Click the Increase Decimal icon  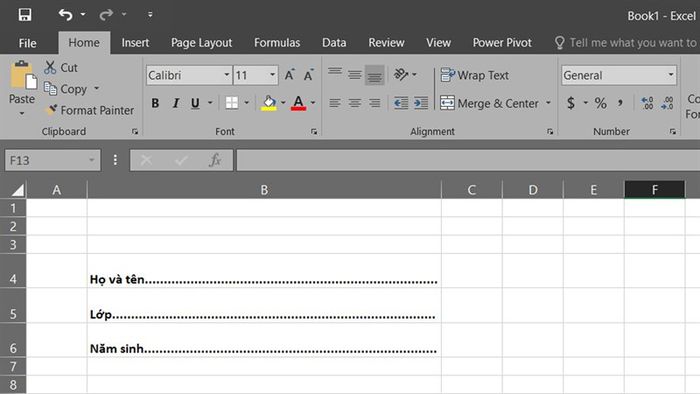[x=647, y=103]
